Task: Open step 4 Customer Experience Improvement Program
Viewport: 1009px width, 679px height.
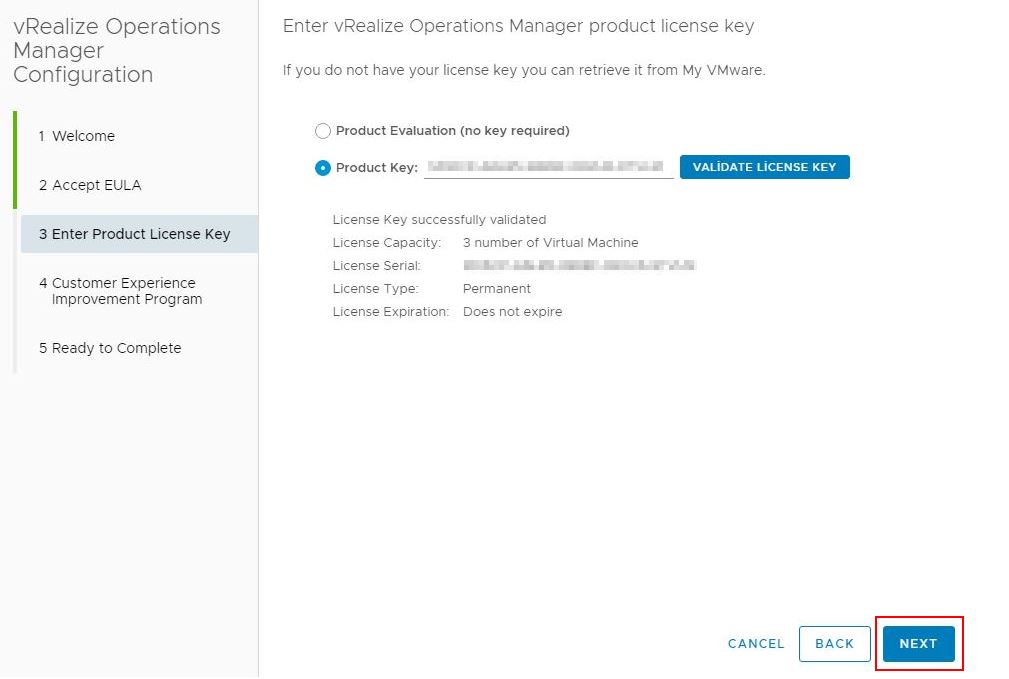Action: (120, 291)
